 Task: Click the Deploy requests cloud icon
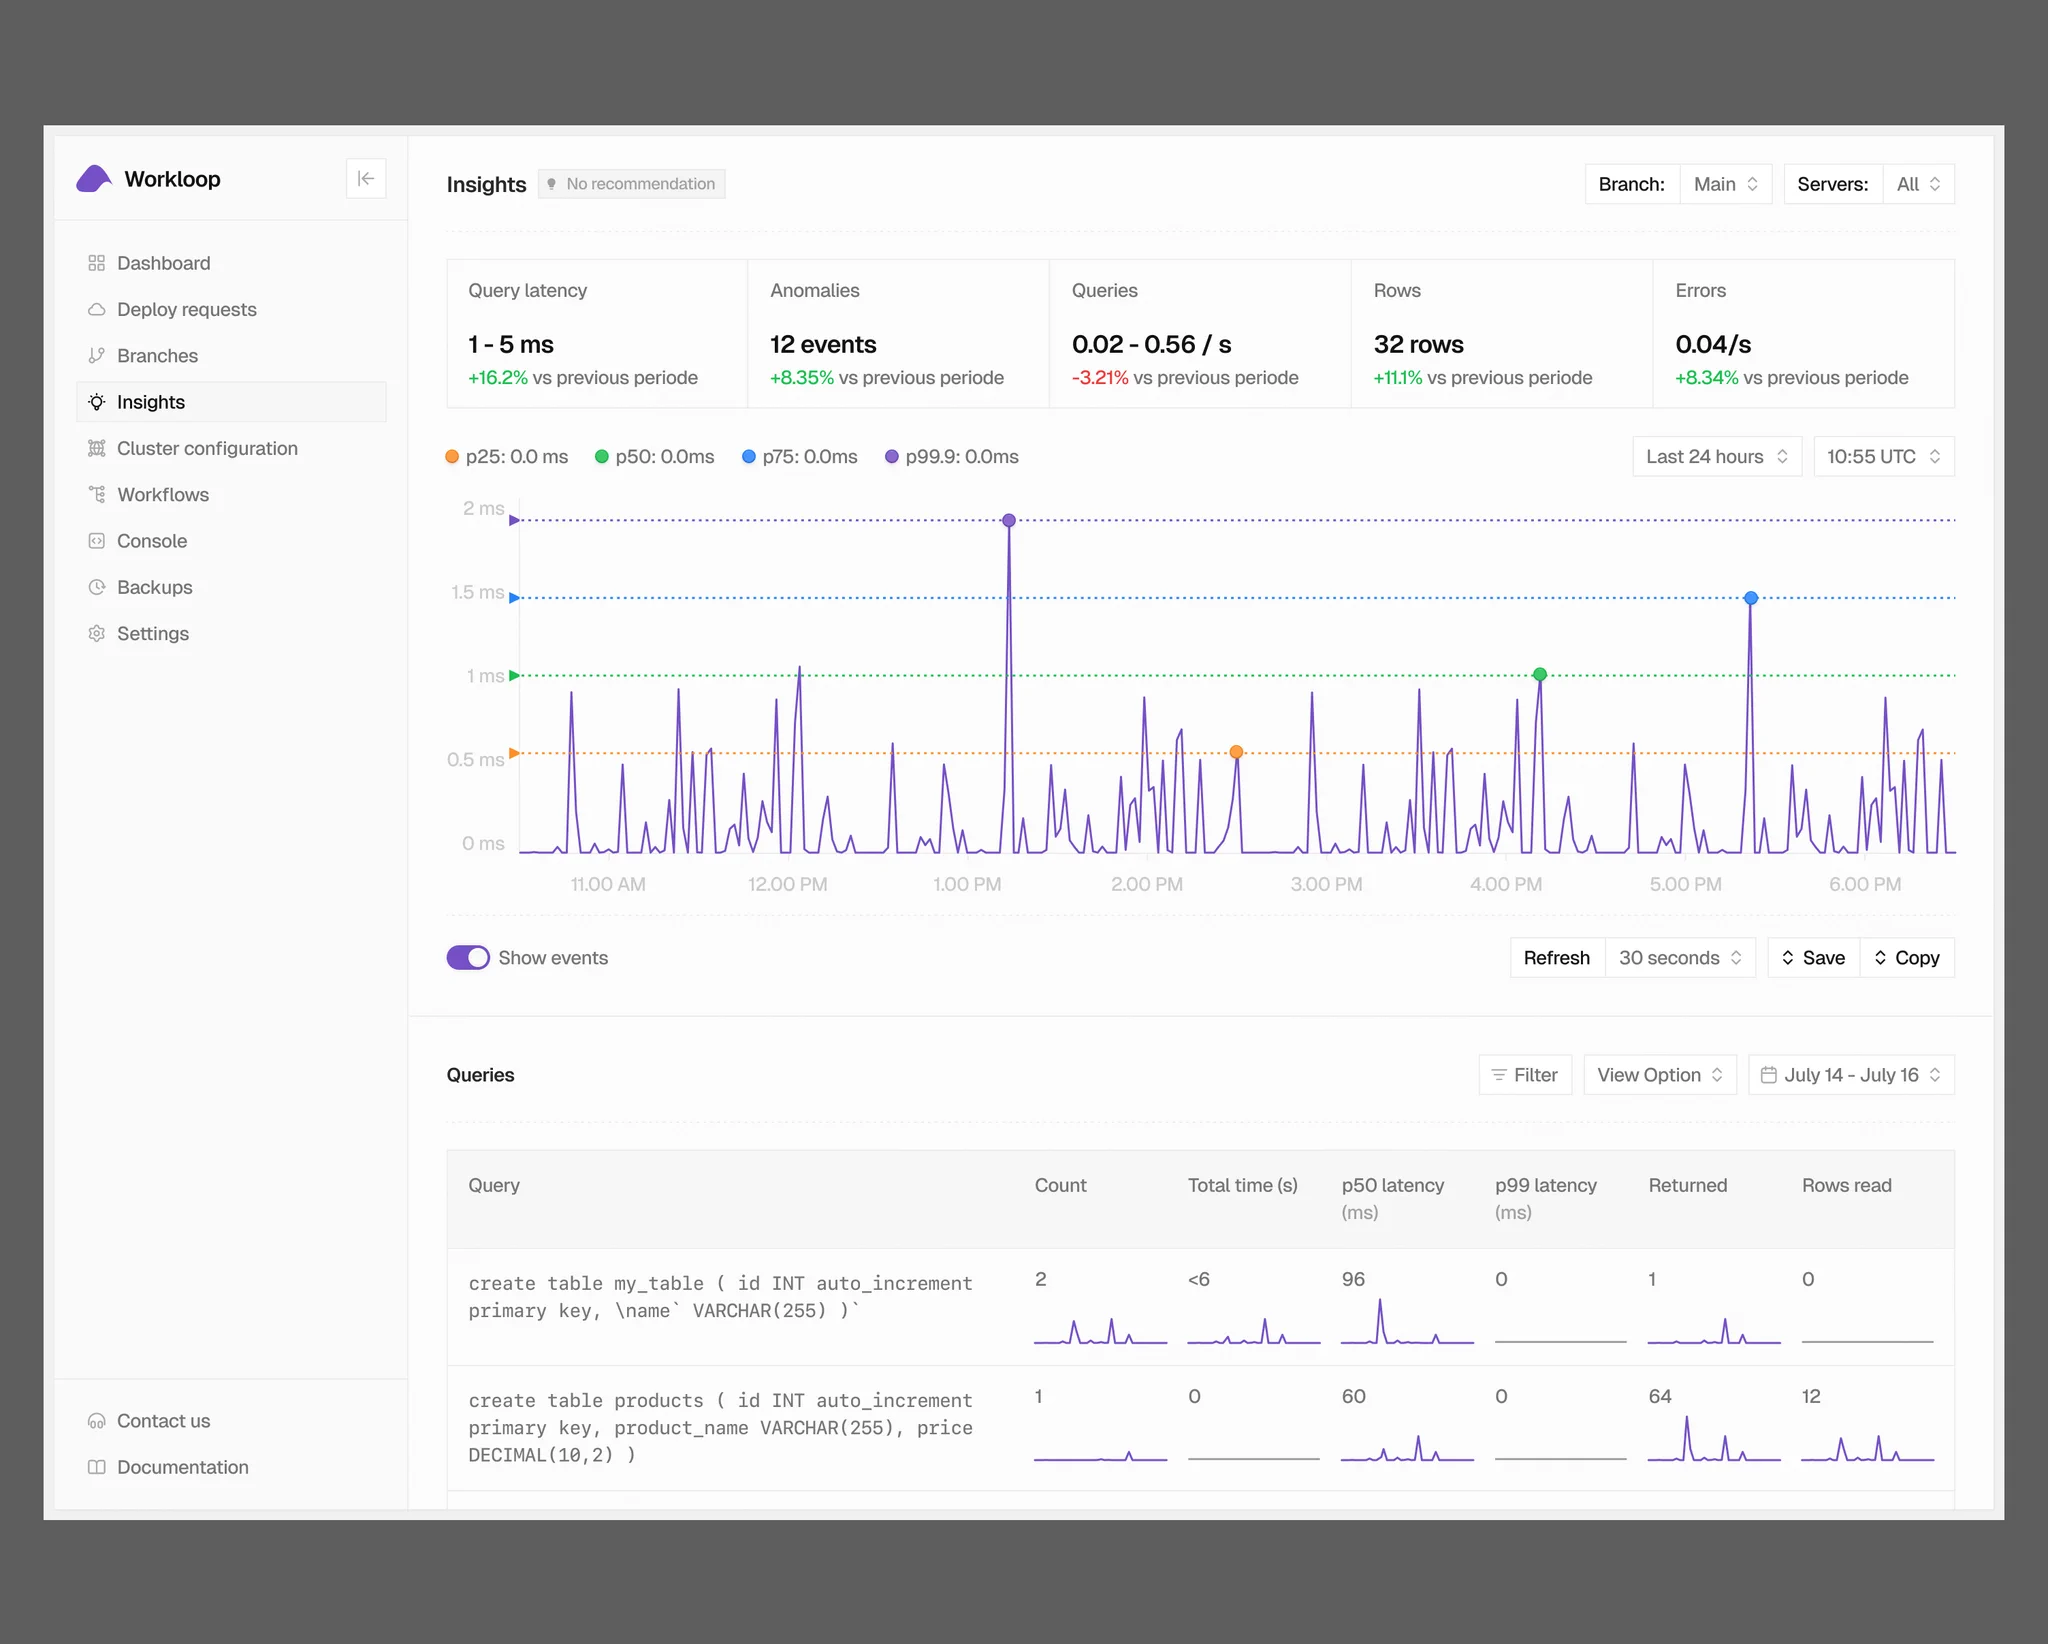click(x=96, y=310)
